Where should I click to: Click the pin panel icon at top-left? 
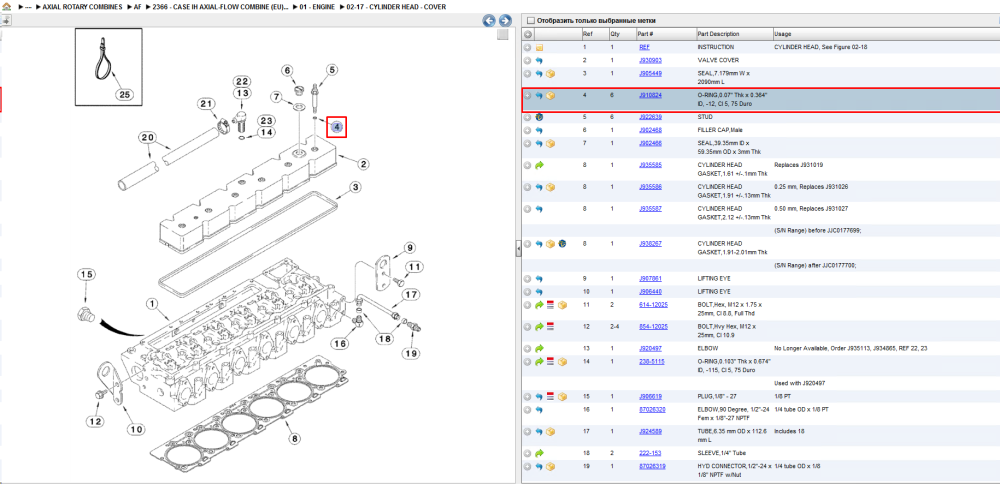point(6,20)
